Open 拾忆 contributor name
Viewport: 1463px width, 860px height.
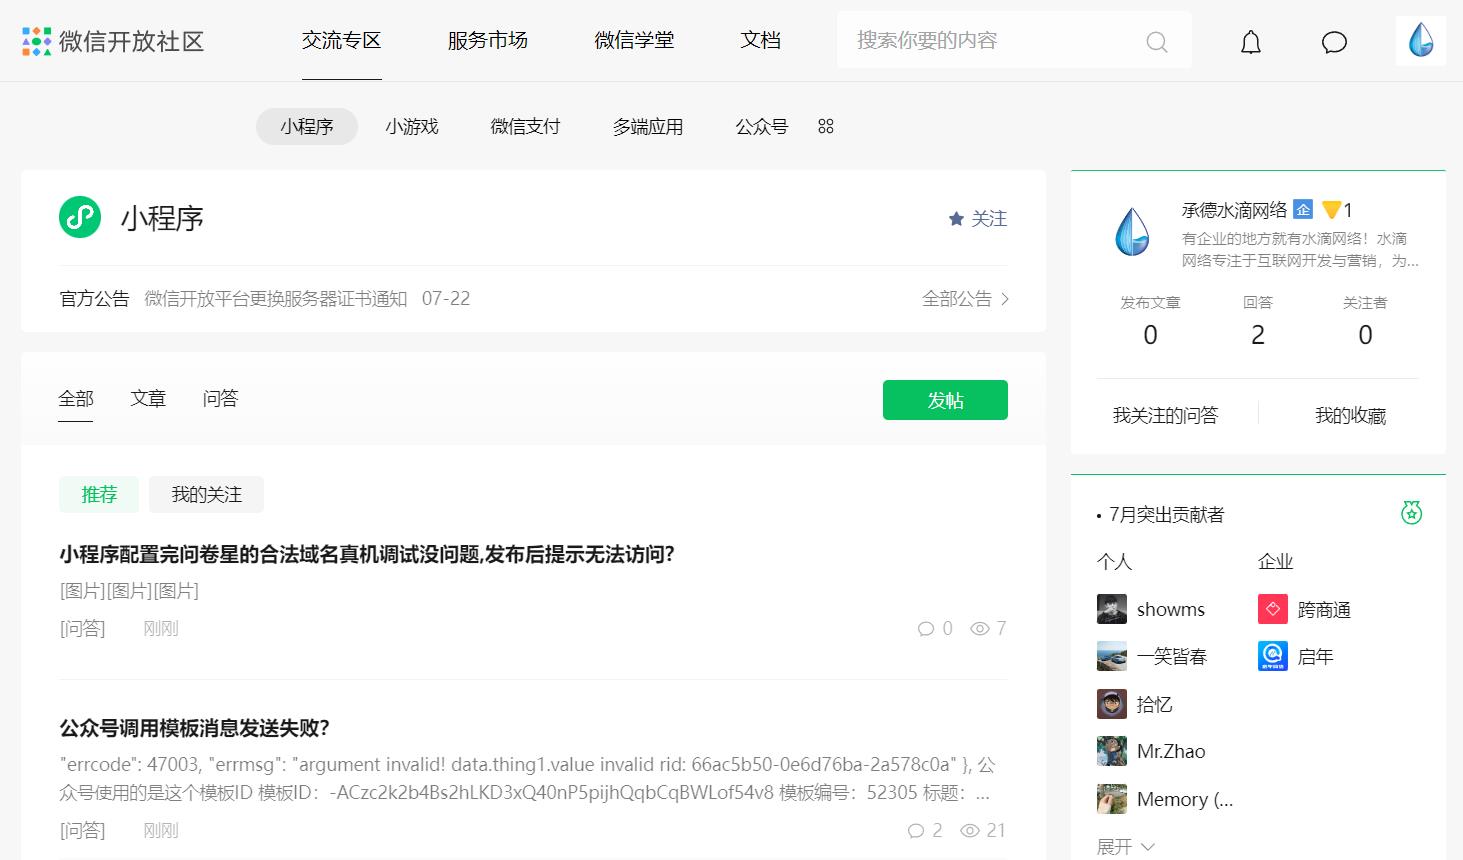tap(1155, 704)
